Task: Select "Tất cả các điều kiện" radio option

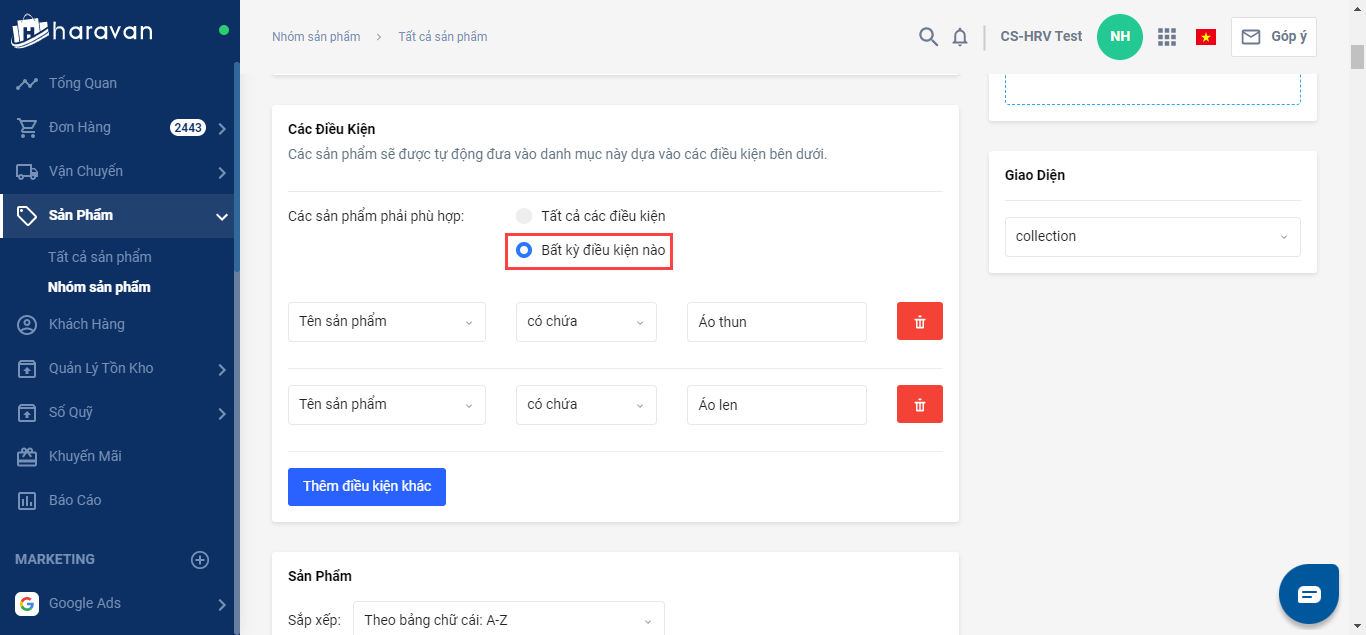Action: [524, 216]
